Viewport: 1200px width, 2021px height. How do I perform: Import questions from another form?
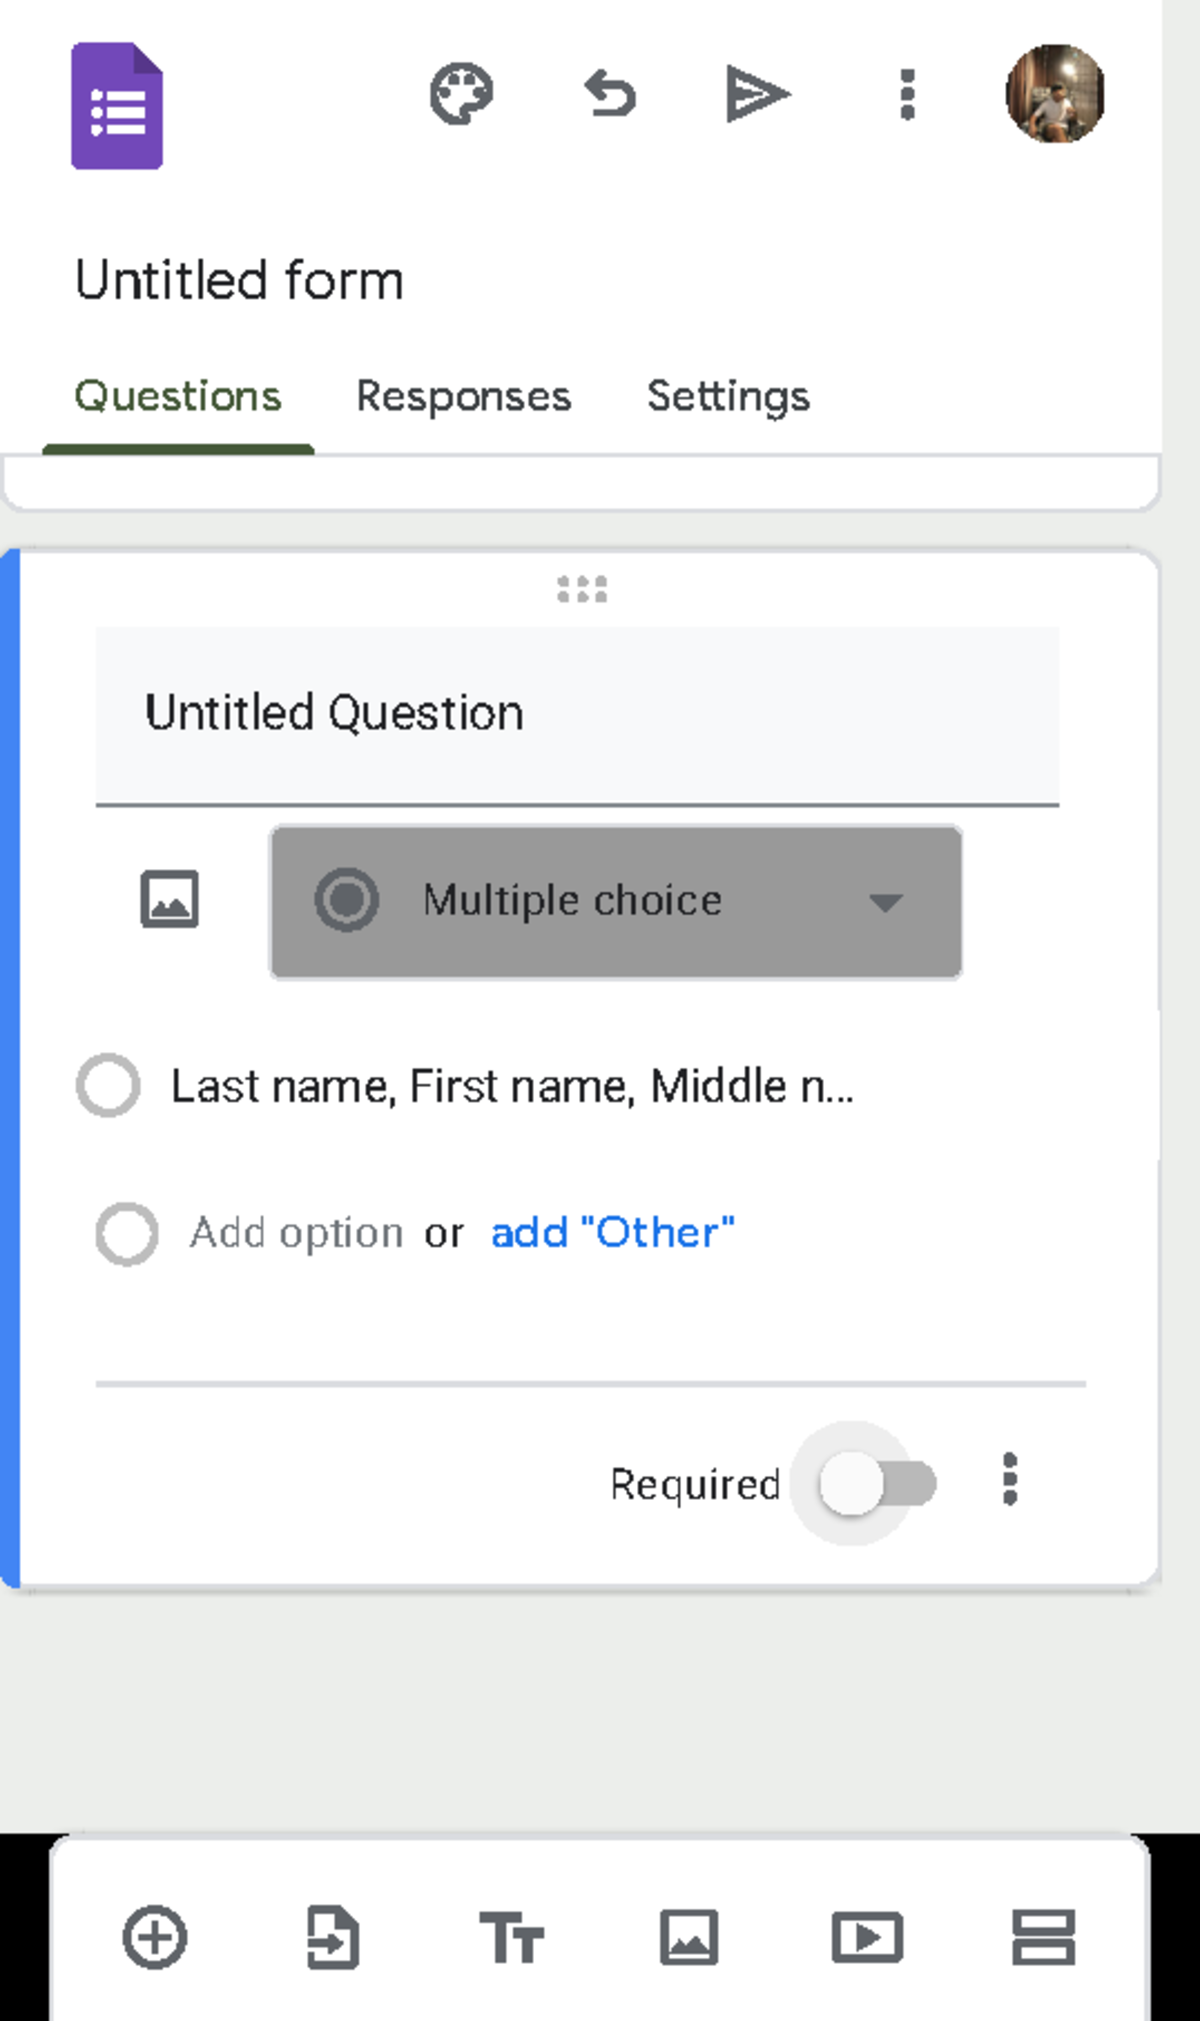pos(332,1938)
